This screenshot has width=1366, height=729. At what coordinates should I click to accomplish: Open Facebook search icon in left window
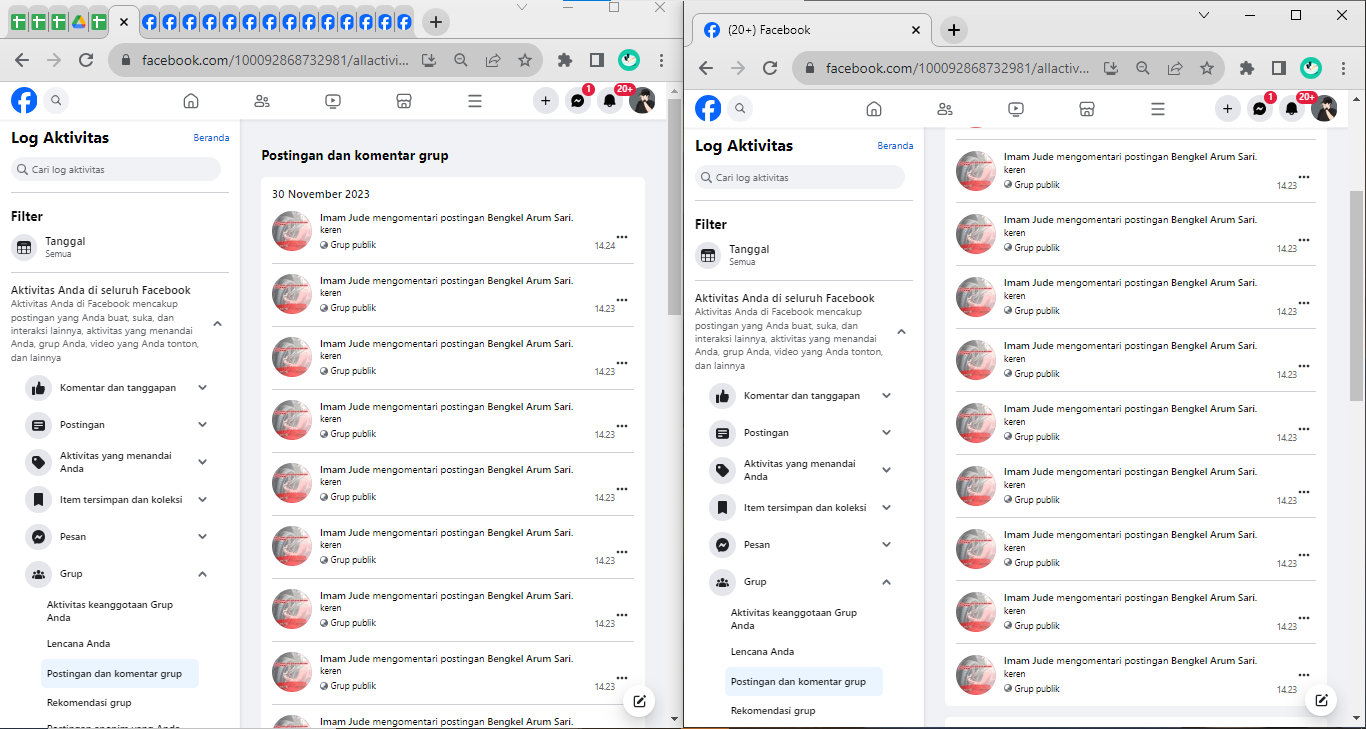click(x=56, y=100)
